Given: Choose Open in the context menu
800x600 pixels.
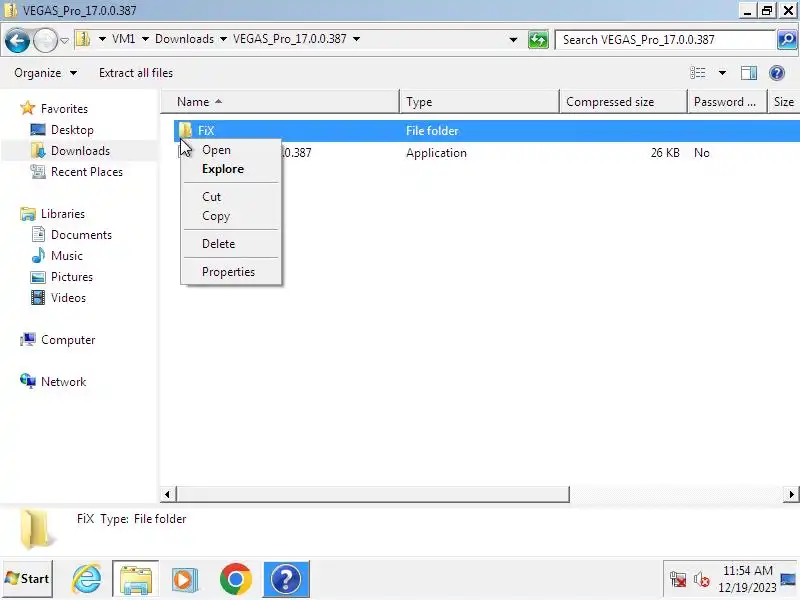Looking at the screenshot, I should [231, 150].
